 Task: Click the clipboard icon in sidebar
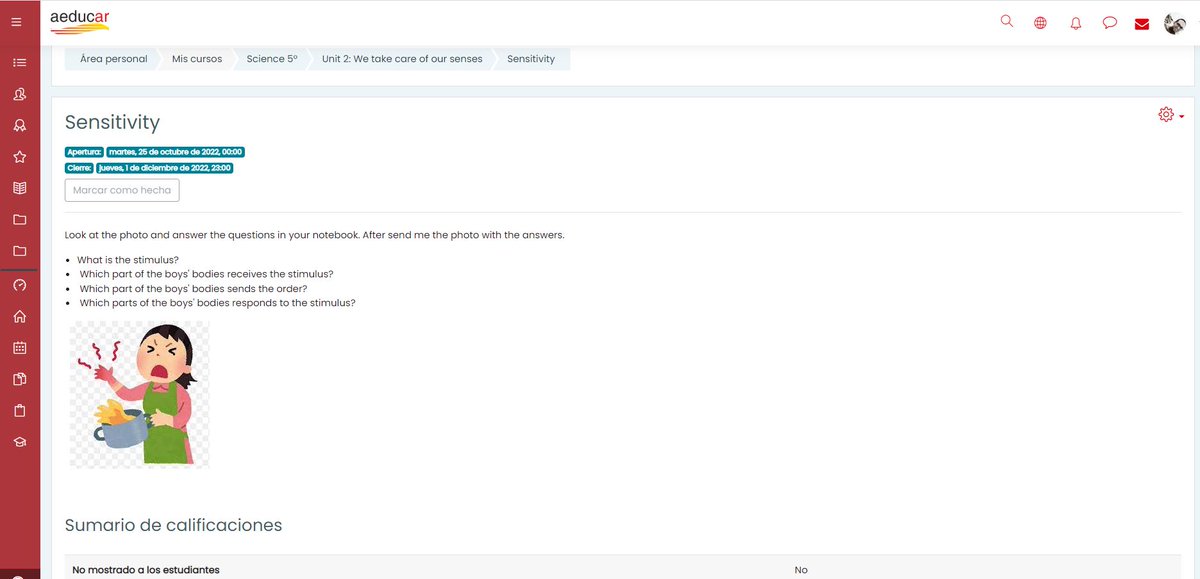[x=19, y=411]
